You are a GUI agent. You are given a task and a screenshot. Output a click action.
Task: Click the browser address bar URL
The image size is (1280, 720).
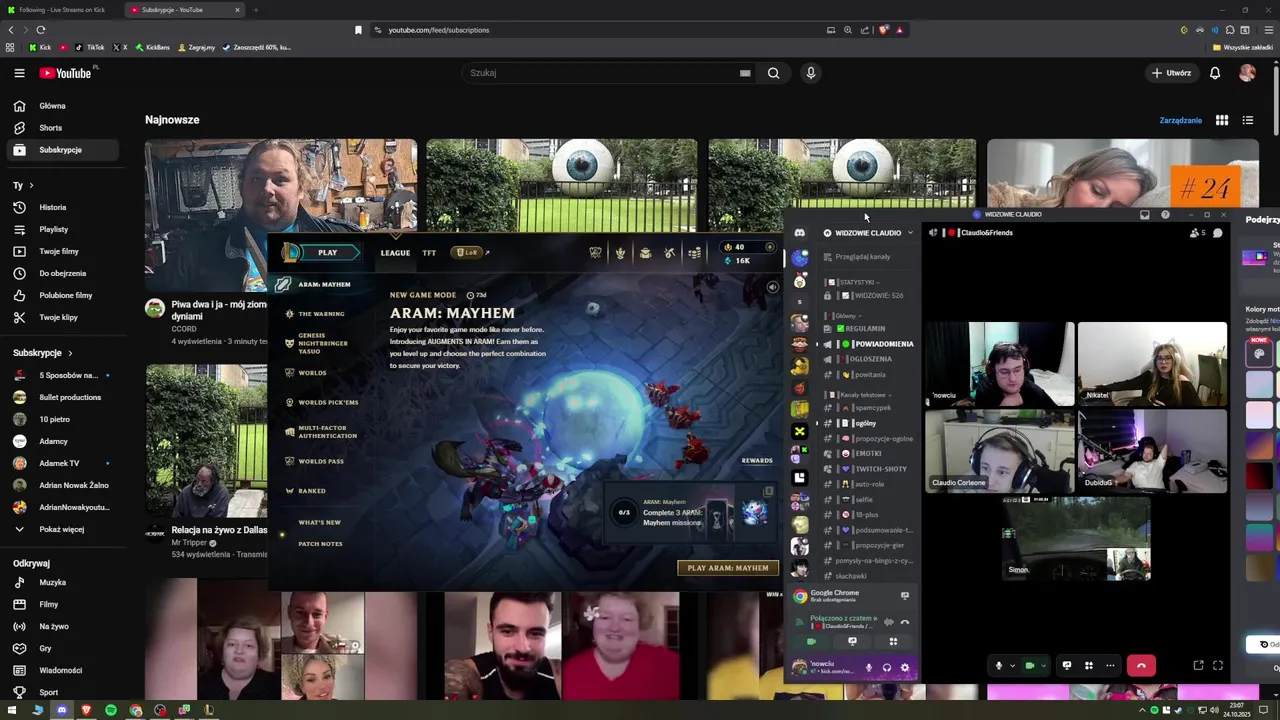438,30
